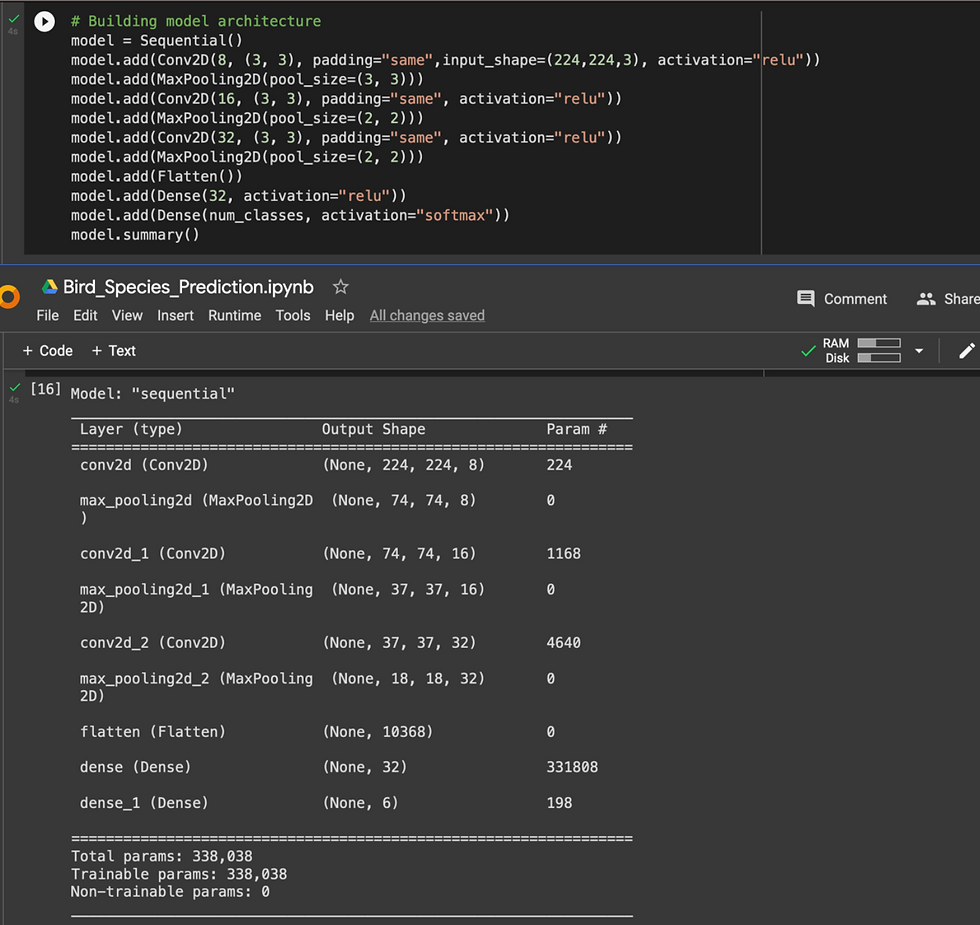Click the 'flatten (Flatten)' layer name
This screenshot has height=925, width=980.
[x=152, y=732]
